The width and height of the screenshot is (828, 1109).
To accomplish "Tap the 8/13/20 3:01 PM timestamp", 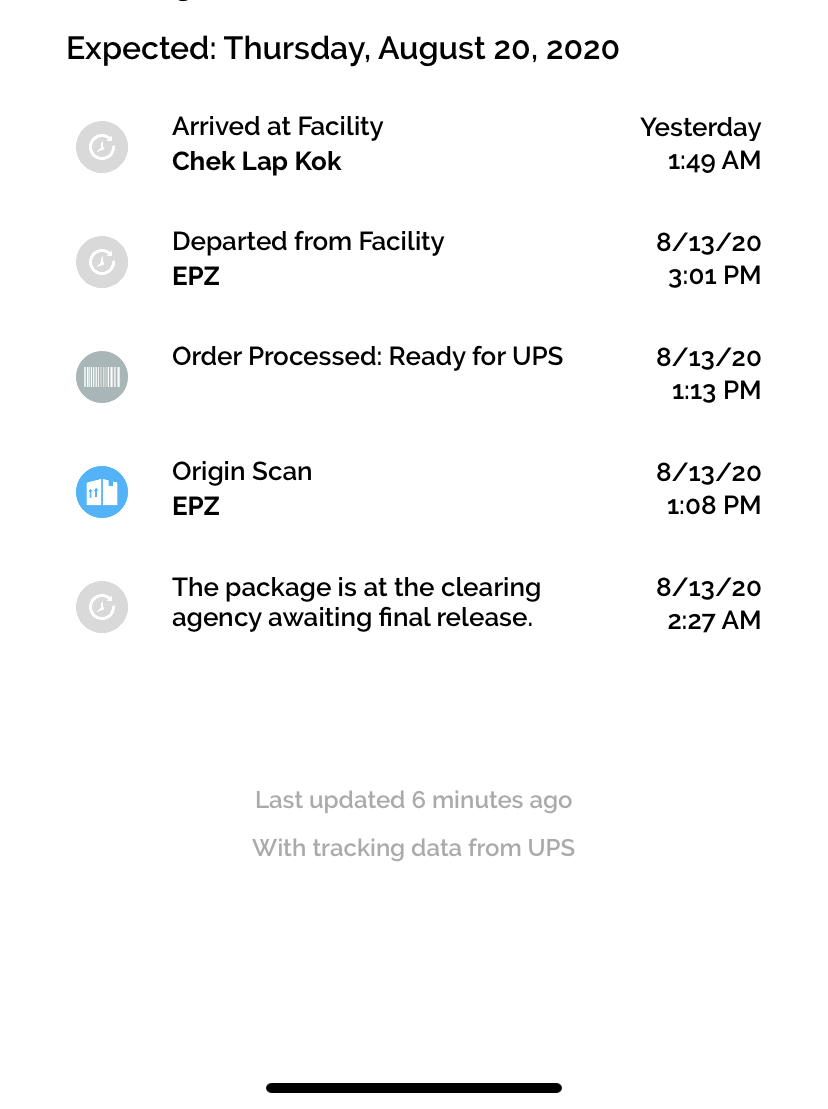I will [708, 259].
